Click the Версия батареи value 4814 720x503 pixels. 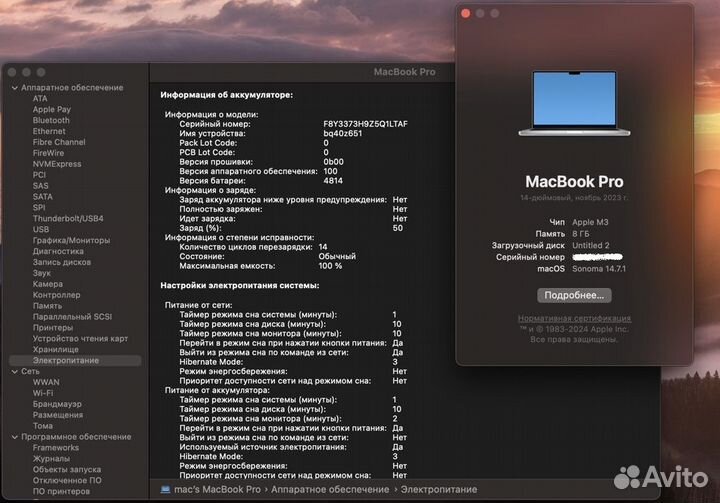point(333,181)
